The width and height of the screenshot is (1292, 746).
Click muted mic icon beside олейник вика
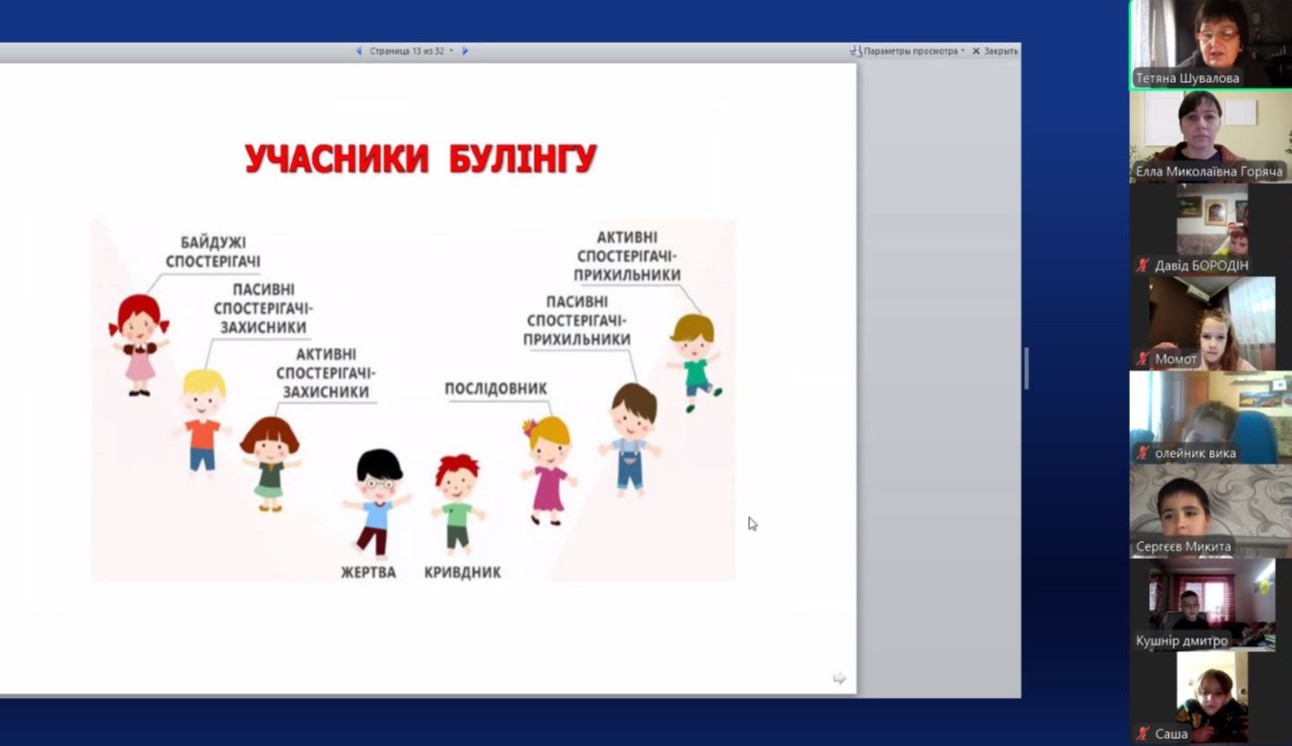pos(1143,453)
